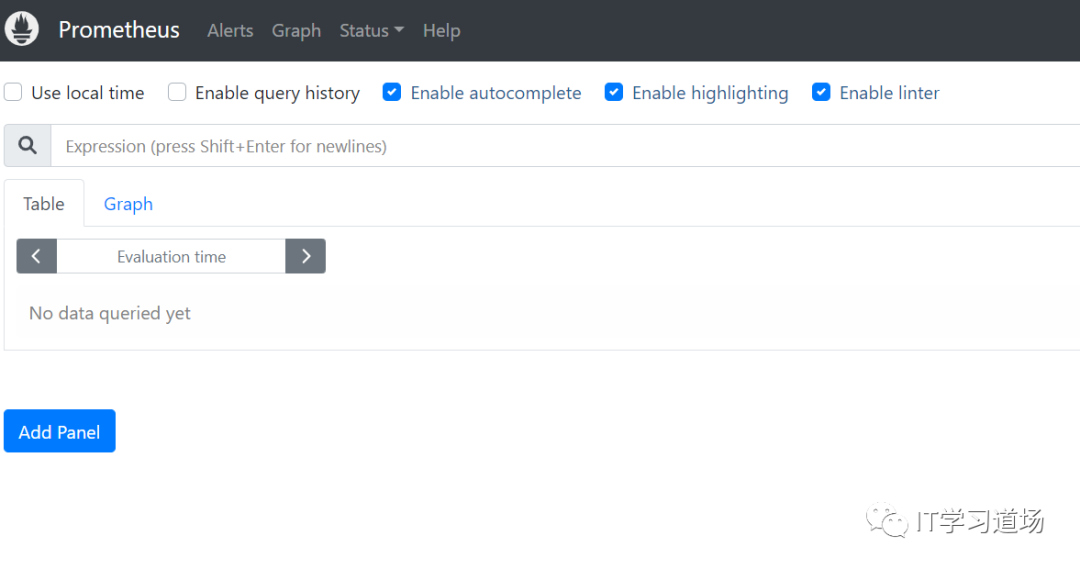Uncheck Enable highlighting option
Viewport: 1080px width, 569px height.
(614, 93)
